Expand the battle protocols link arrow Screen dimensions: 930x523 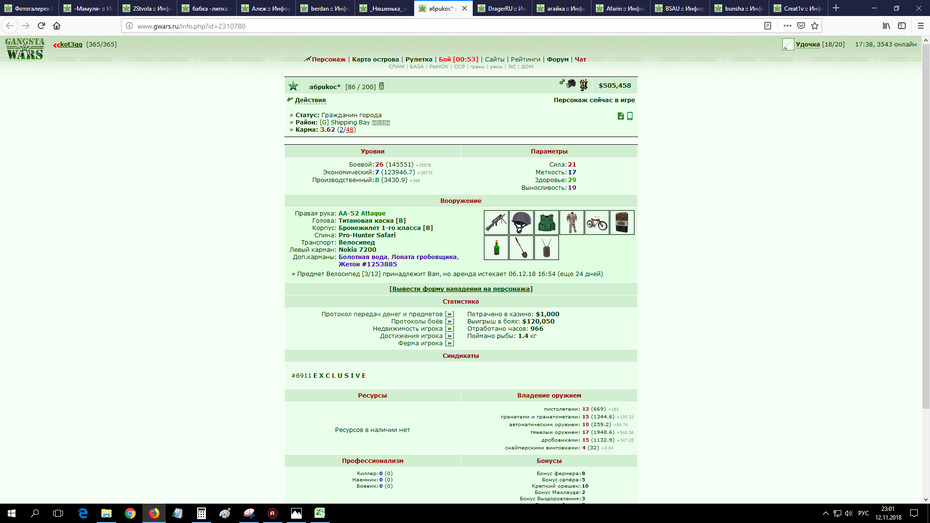(x=449, y=321)
